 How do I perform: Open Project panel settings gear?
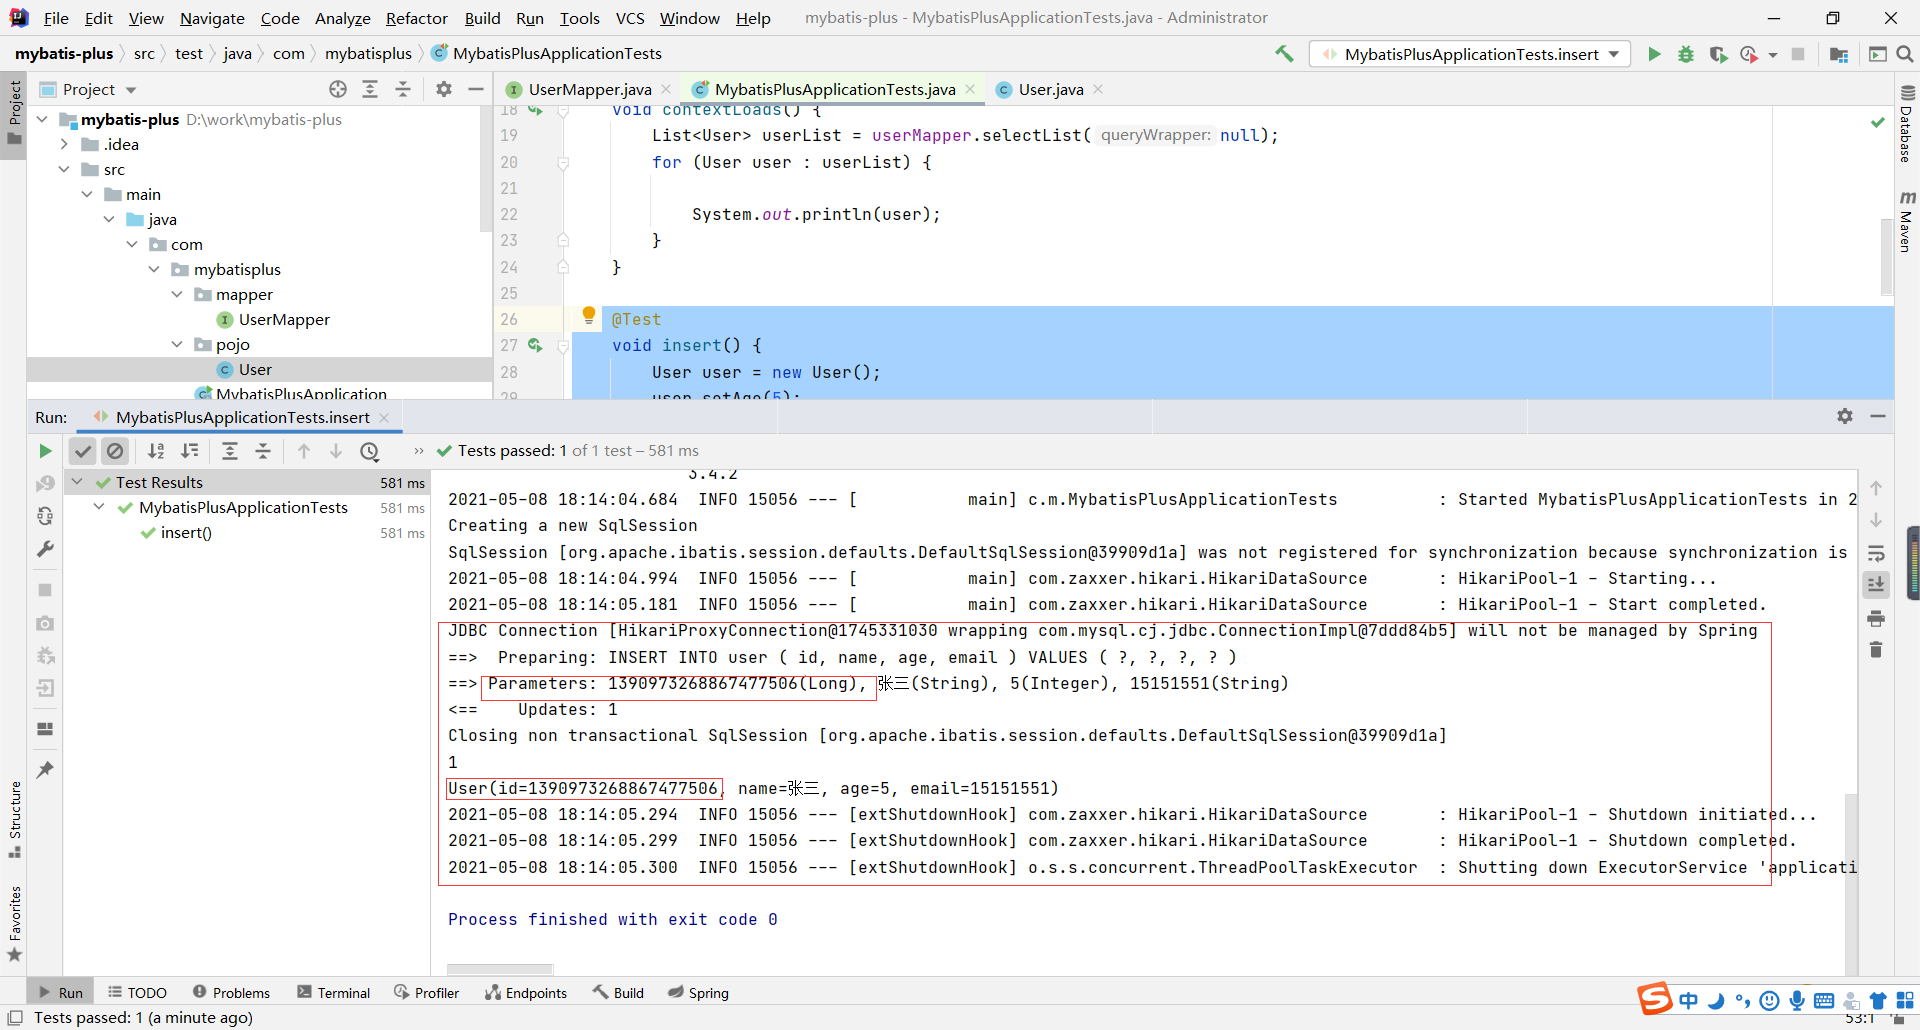[444, 89]
